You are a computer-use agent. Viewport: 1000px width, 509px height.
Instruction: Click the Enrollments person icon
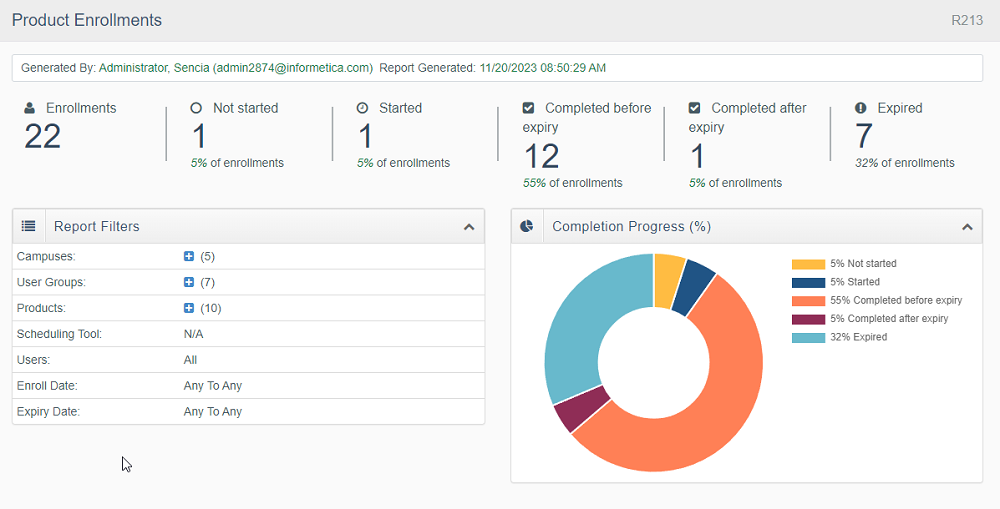29,108
